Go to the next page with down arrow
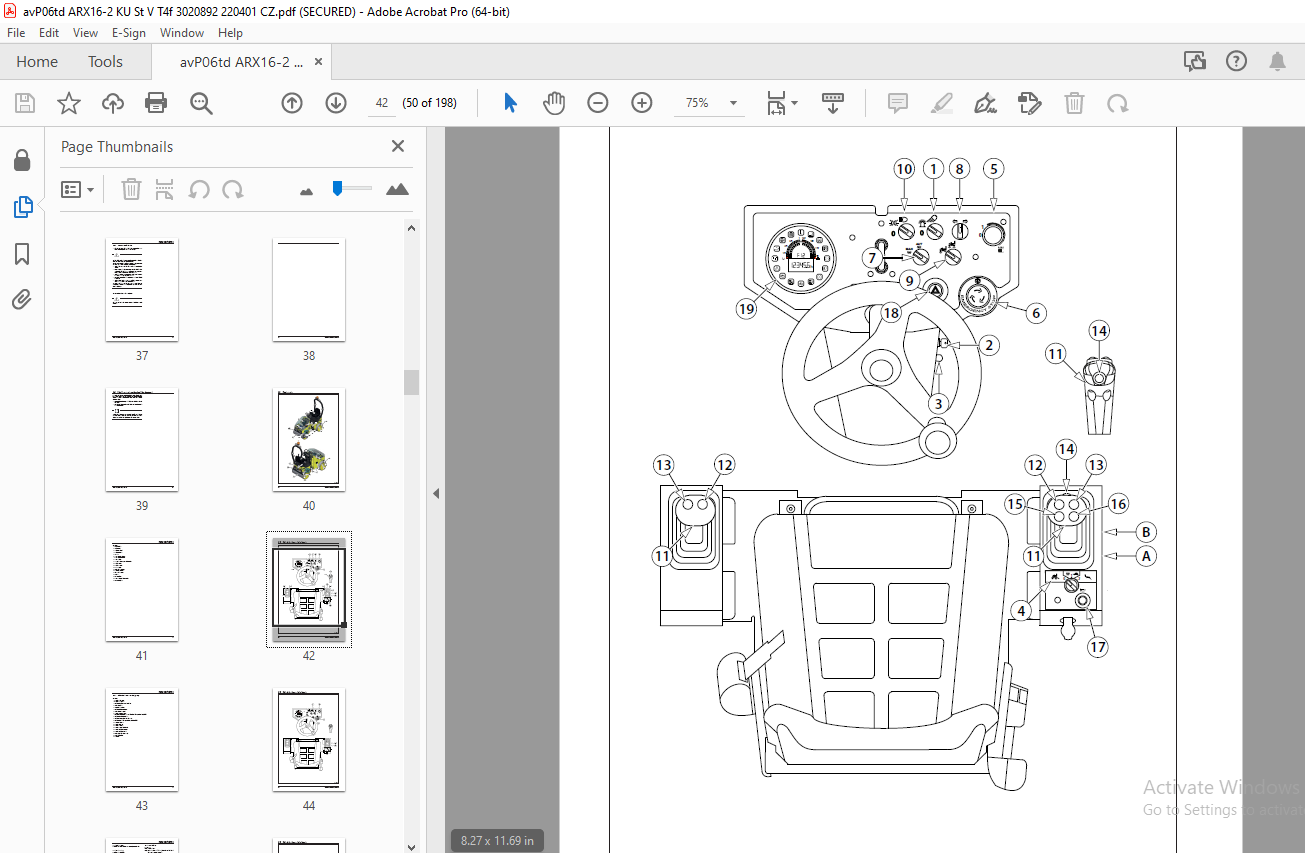The image size is (1305, 853). coord(336,103)
